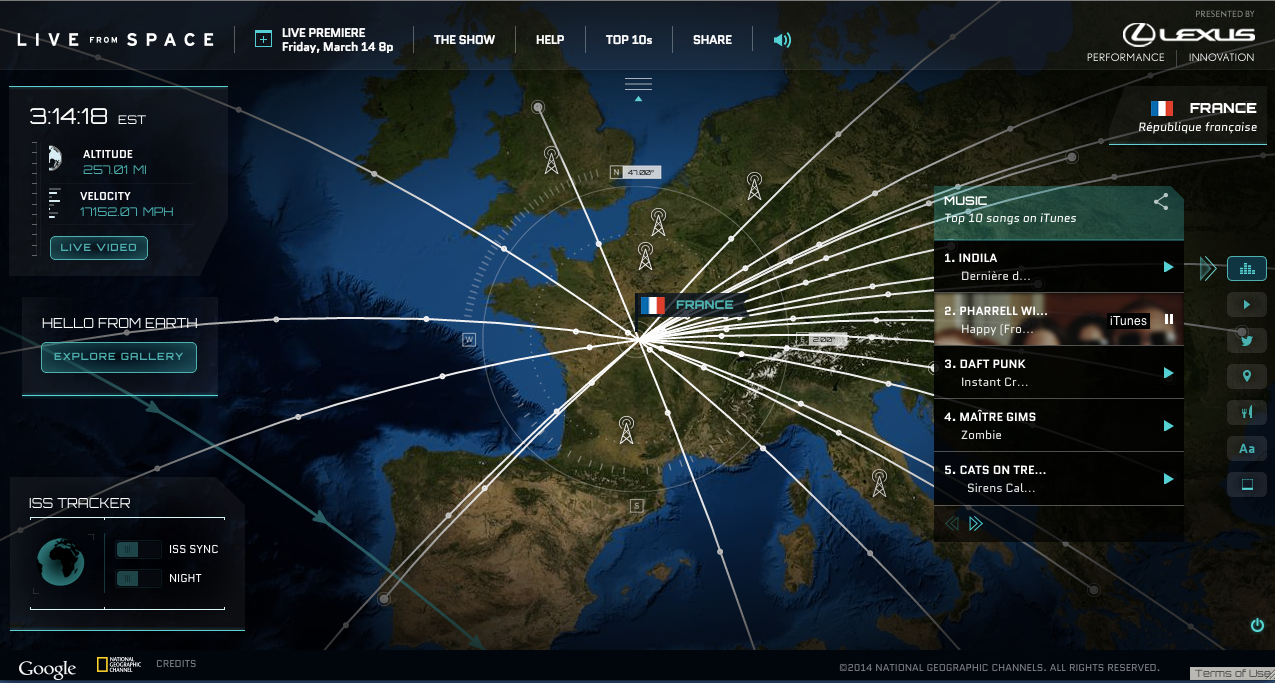Click the power icon at bottom right
Image resolution: width=1275 pixels, height=683 pixels.
coord(1257,625)
